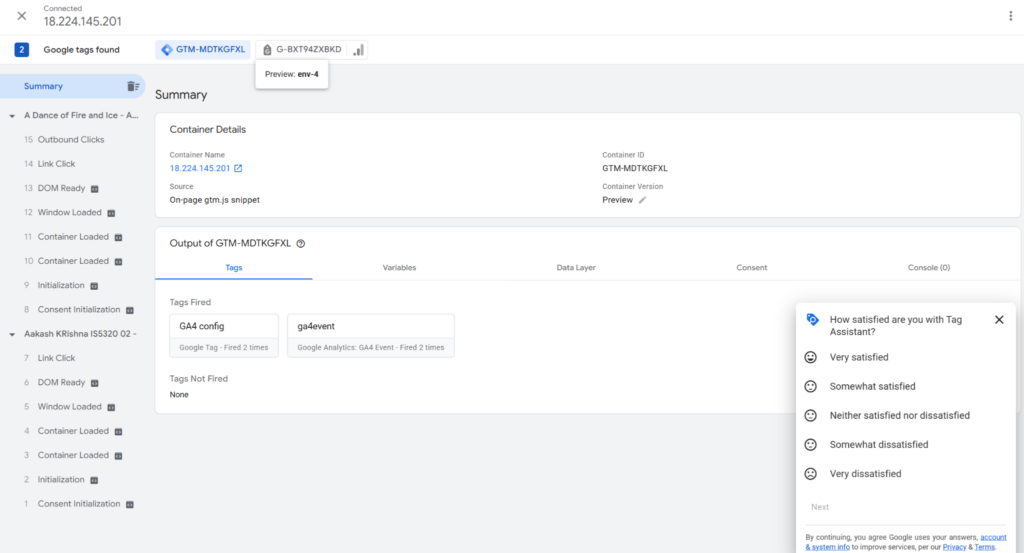Switch to the Data Layer tab
This screenshot has width=1024, height=553.
coord(576,268)
